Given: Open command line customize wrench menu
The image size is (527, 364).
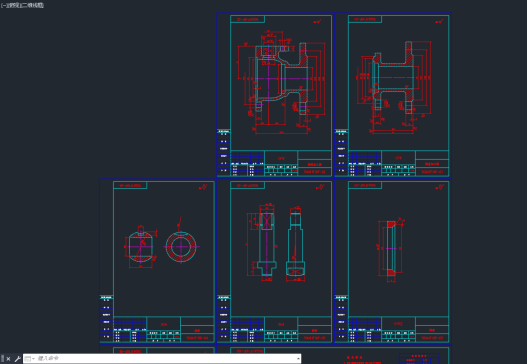Looking at the screenshot, I should coord(17,359).
